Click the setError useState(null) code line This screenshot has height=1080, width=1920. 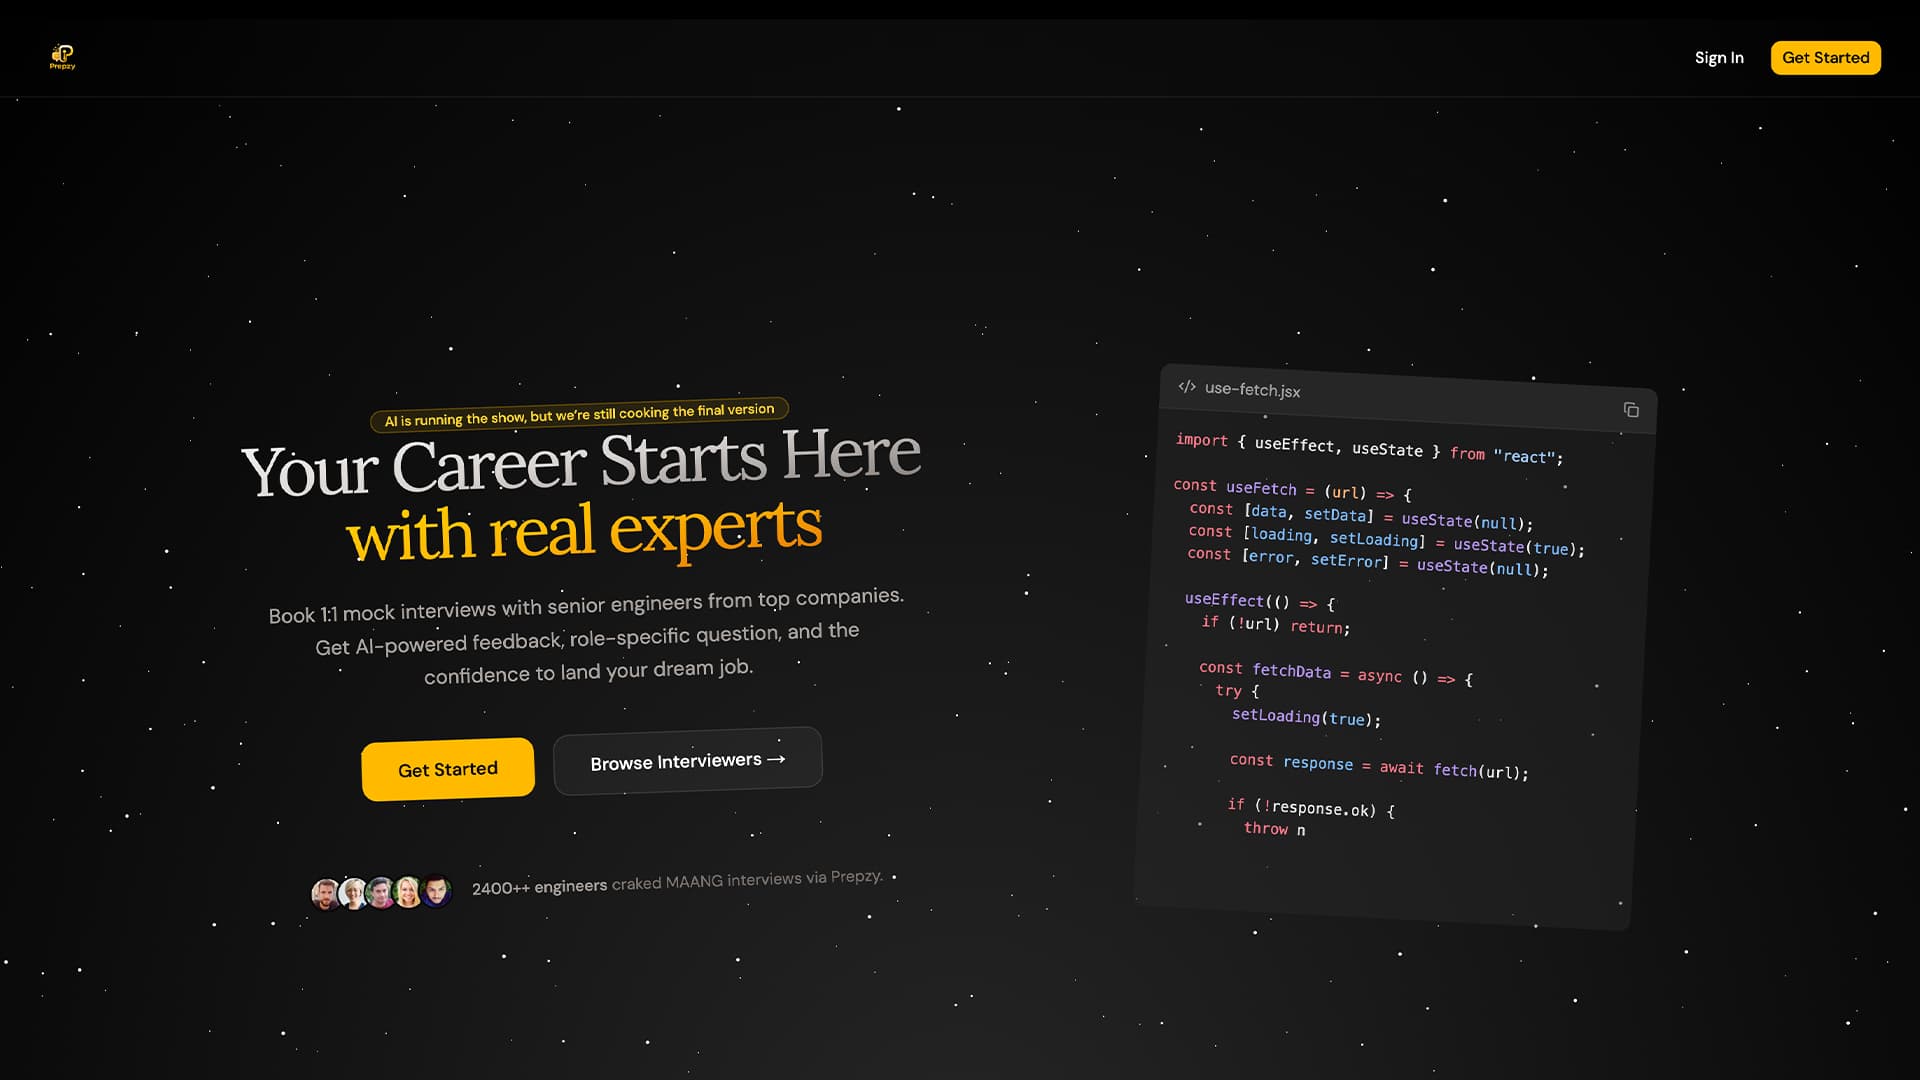tap(1368, 561)
